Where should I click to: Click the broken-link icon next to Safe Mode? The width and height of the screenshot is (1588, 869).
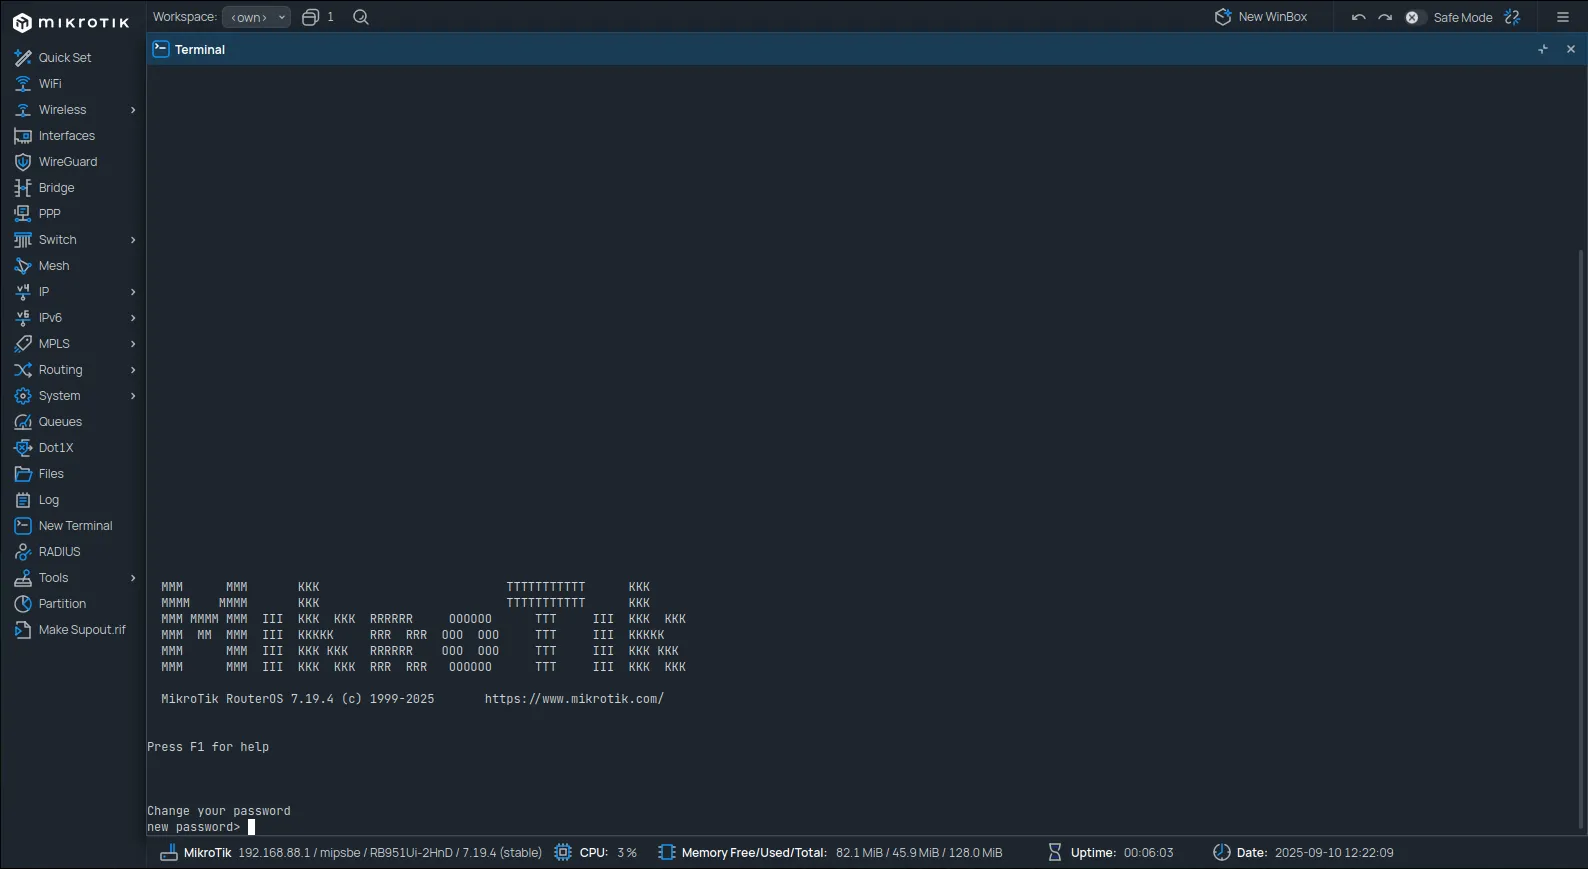click(1512, 17)
